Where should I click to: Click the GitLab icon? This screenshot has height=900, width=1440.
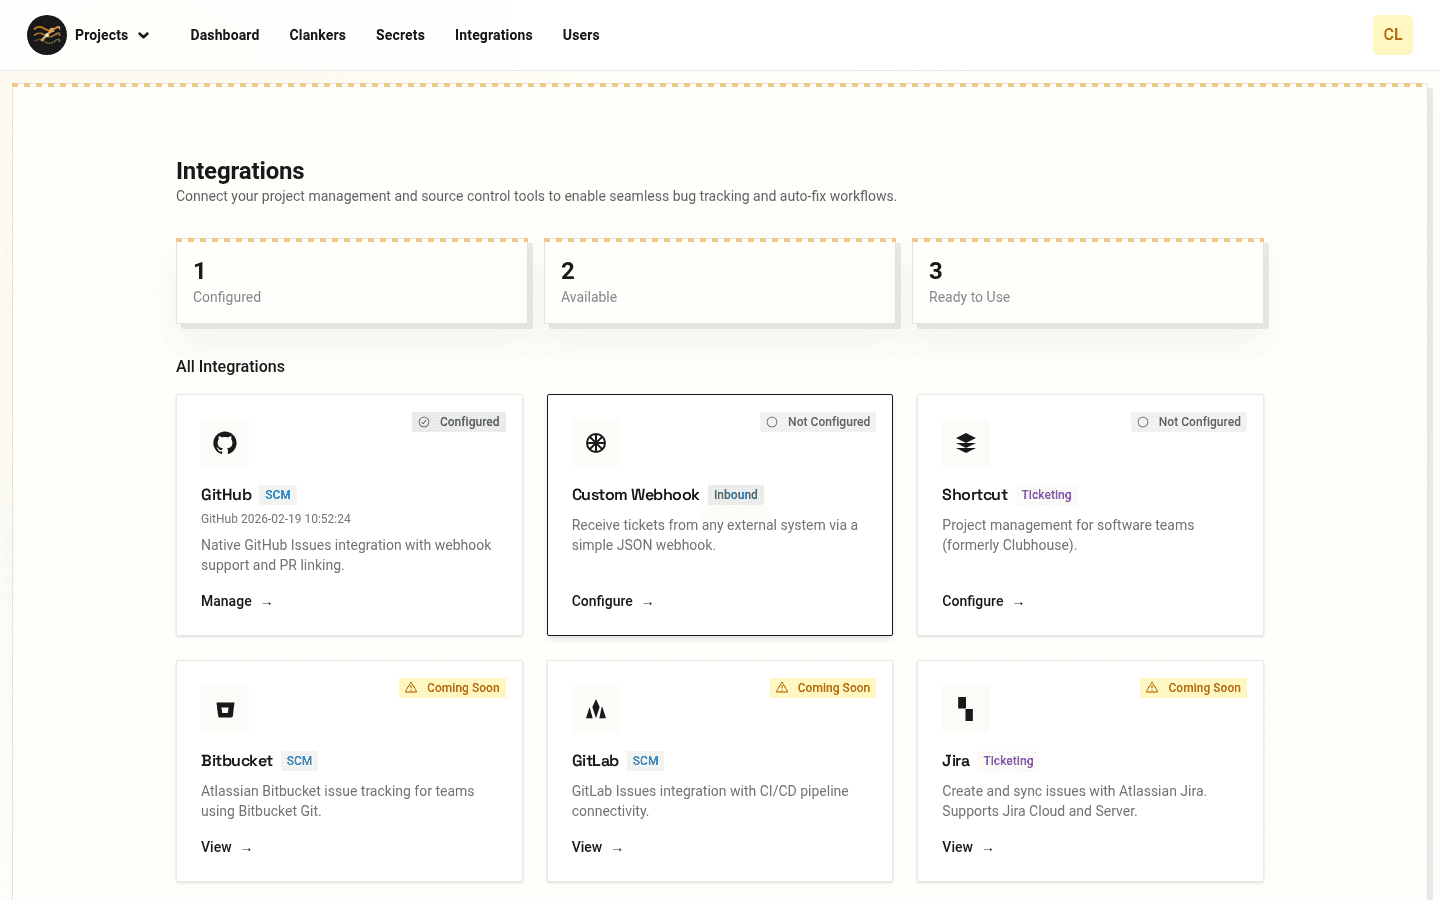click(x=595, y=708)
